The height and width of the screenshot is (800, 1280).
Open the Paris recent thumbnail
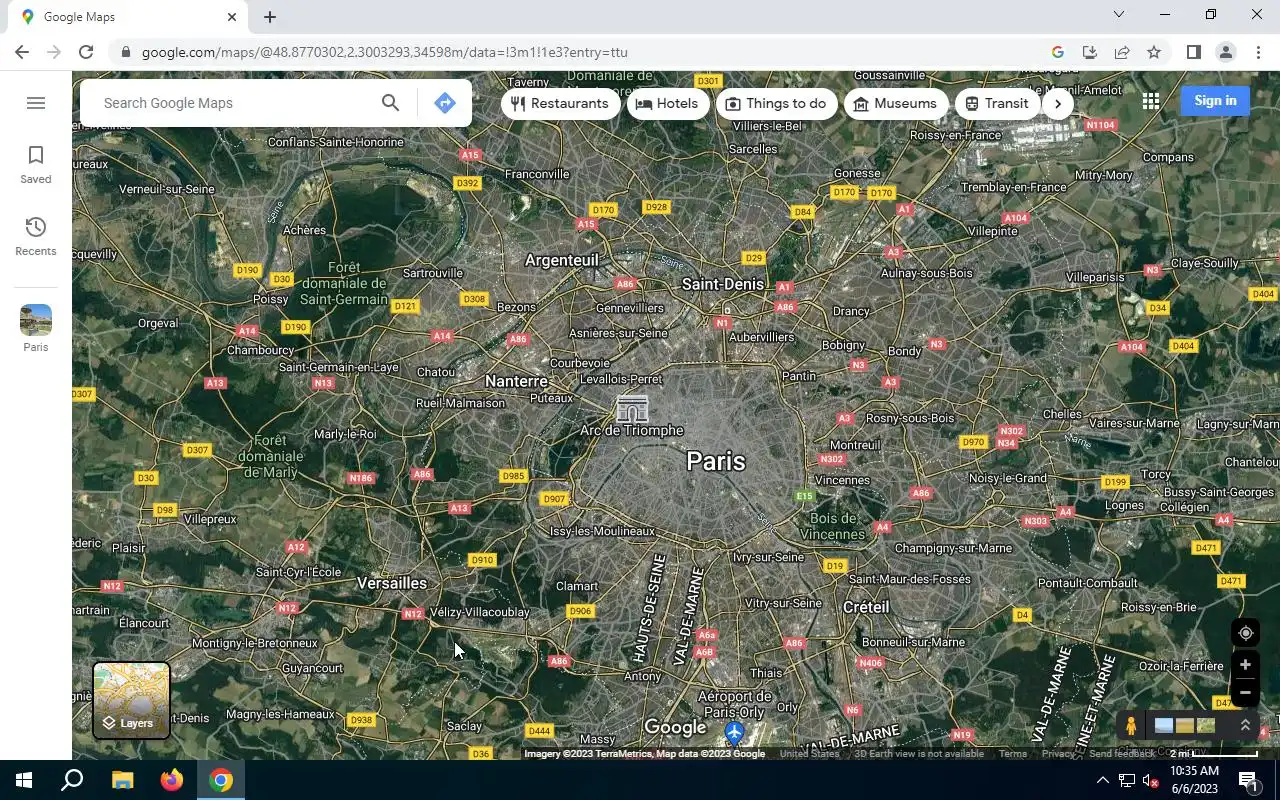click(36, 329)
